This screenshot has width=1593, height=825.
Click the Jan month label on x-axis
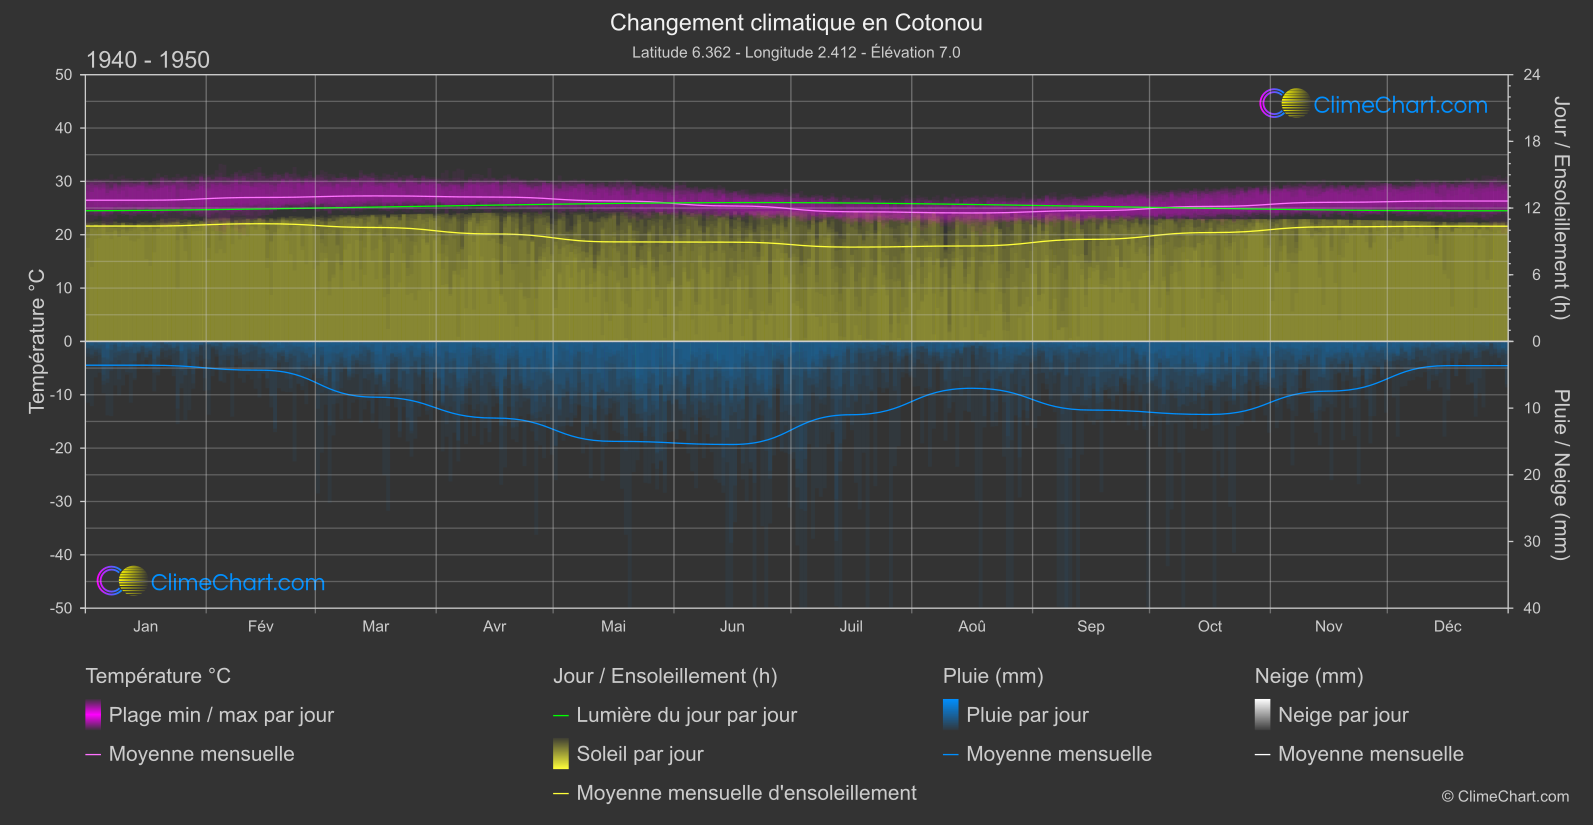(145, 626)
